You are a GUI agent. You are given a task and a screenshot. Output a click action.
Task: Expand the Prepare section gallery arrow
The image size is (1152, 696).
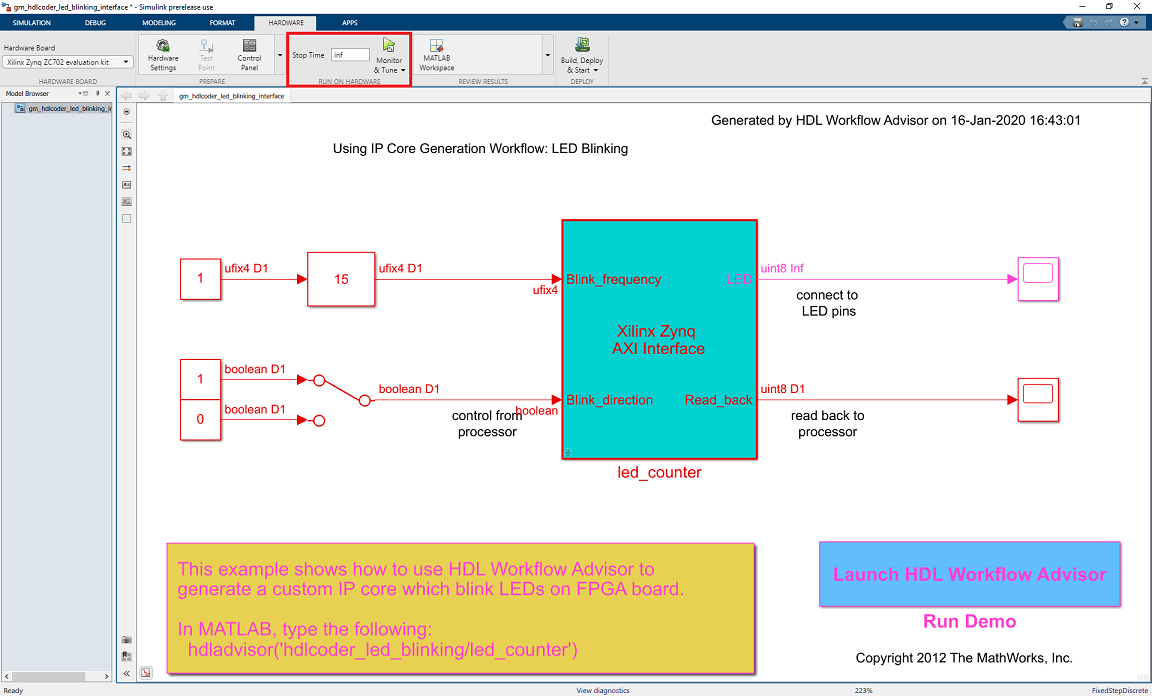pos(279,55)
